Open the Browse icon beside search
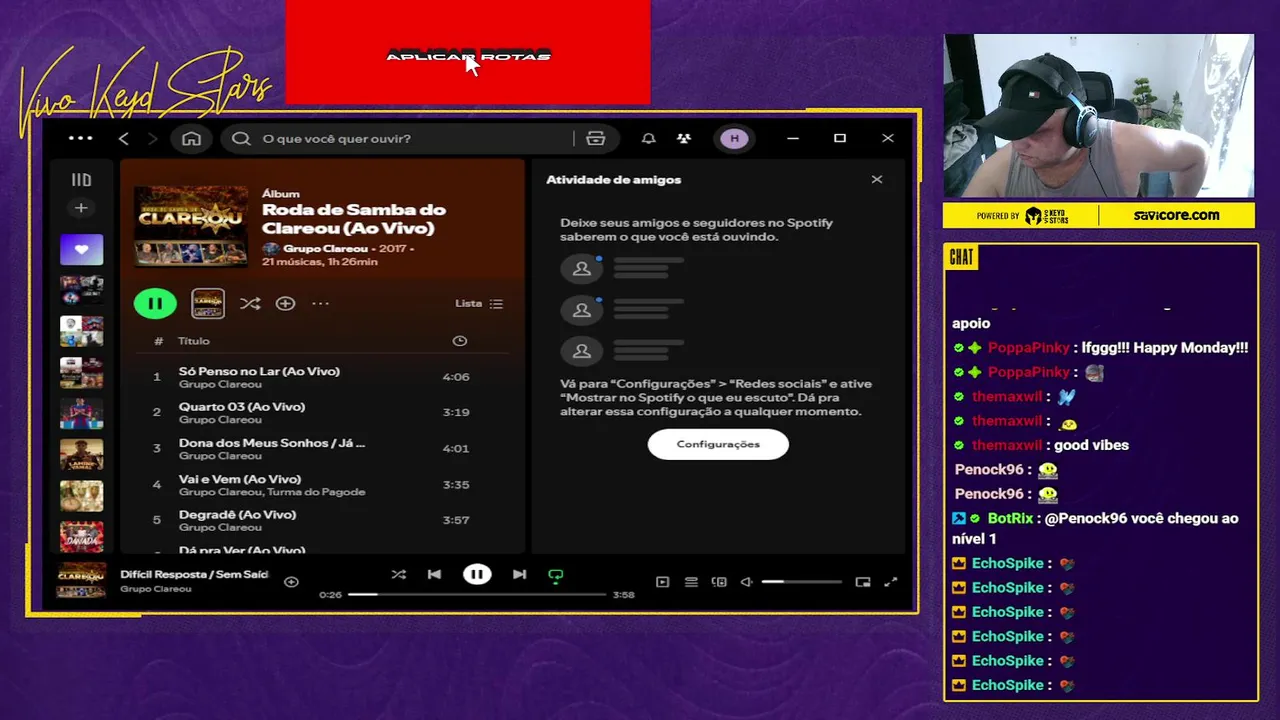1280x720 pixels. pos(596,139)
